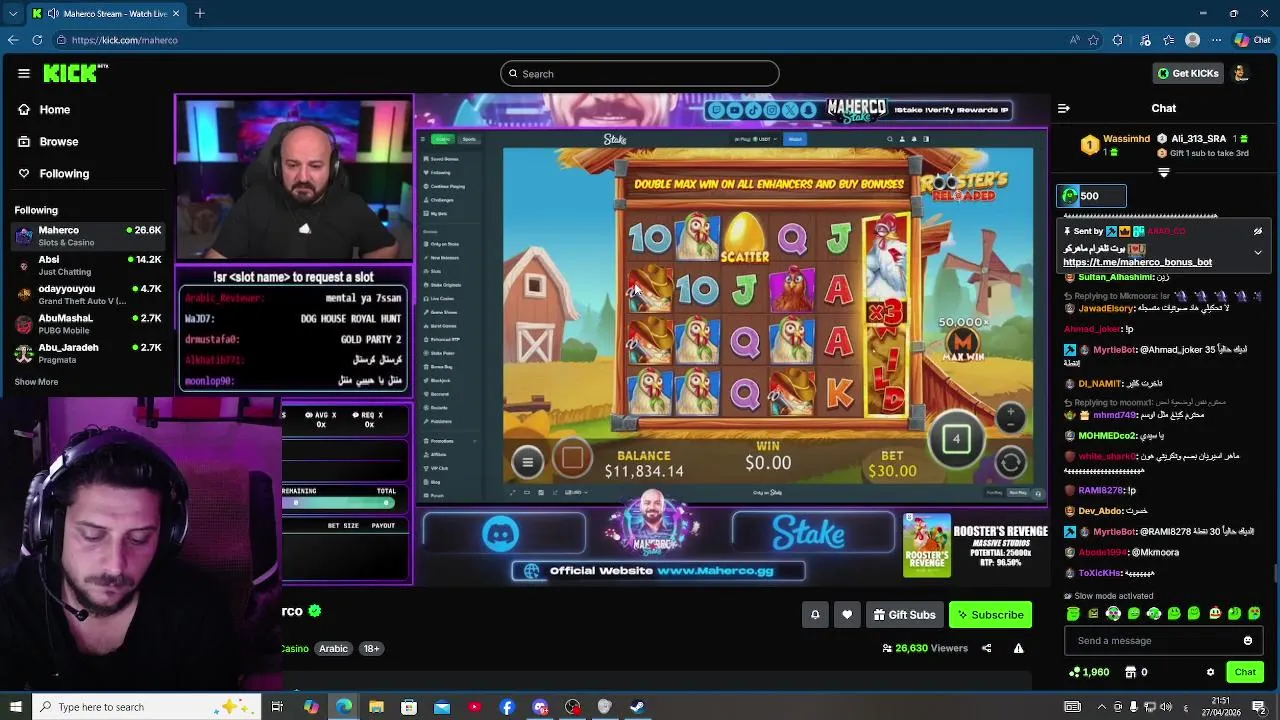The height and width of the screenshot is (720, 1280).
Task: Open Absi channel in Following list
Action: click(x=88, y=265)
